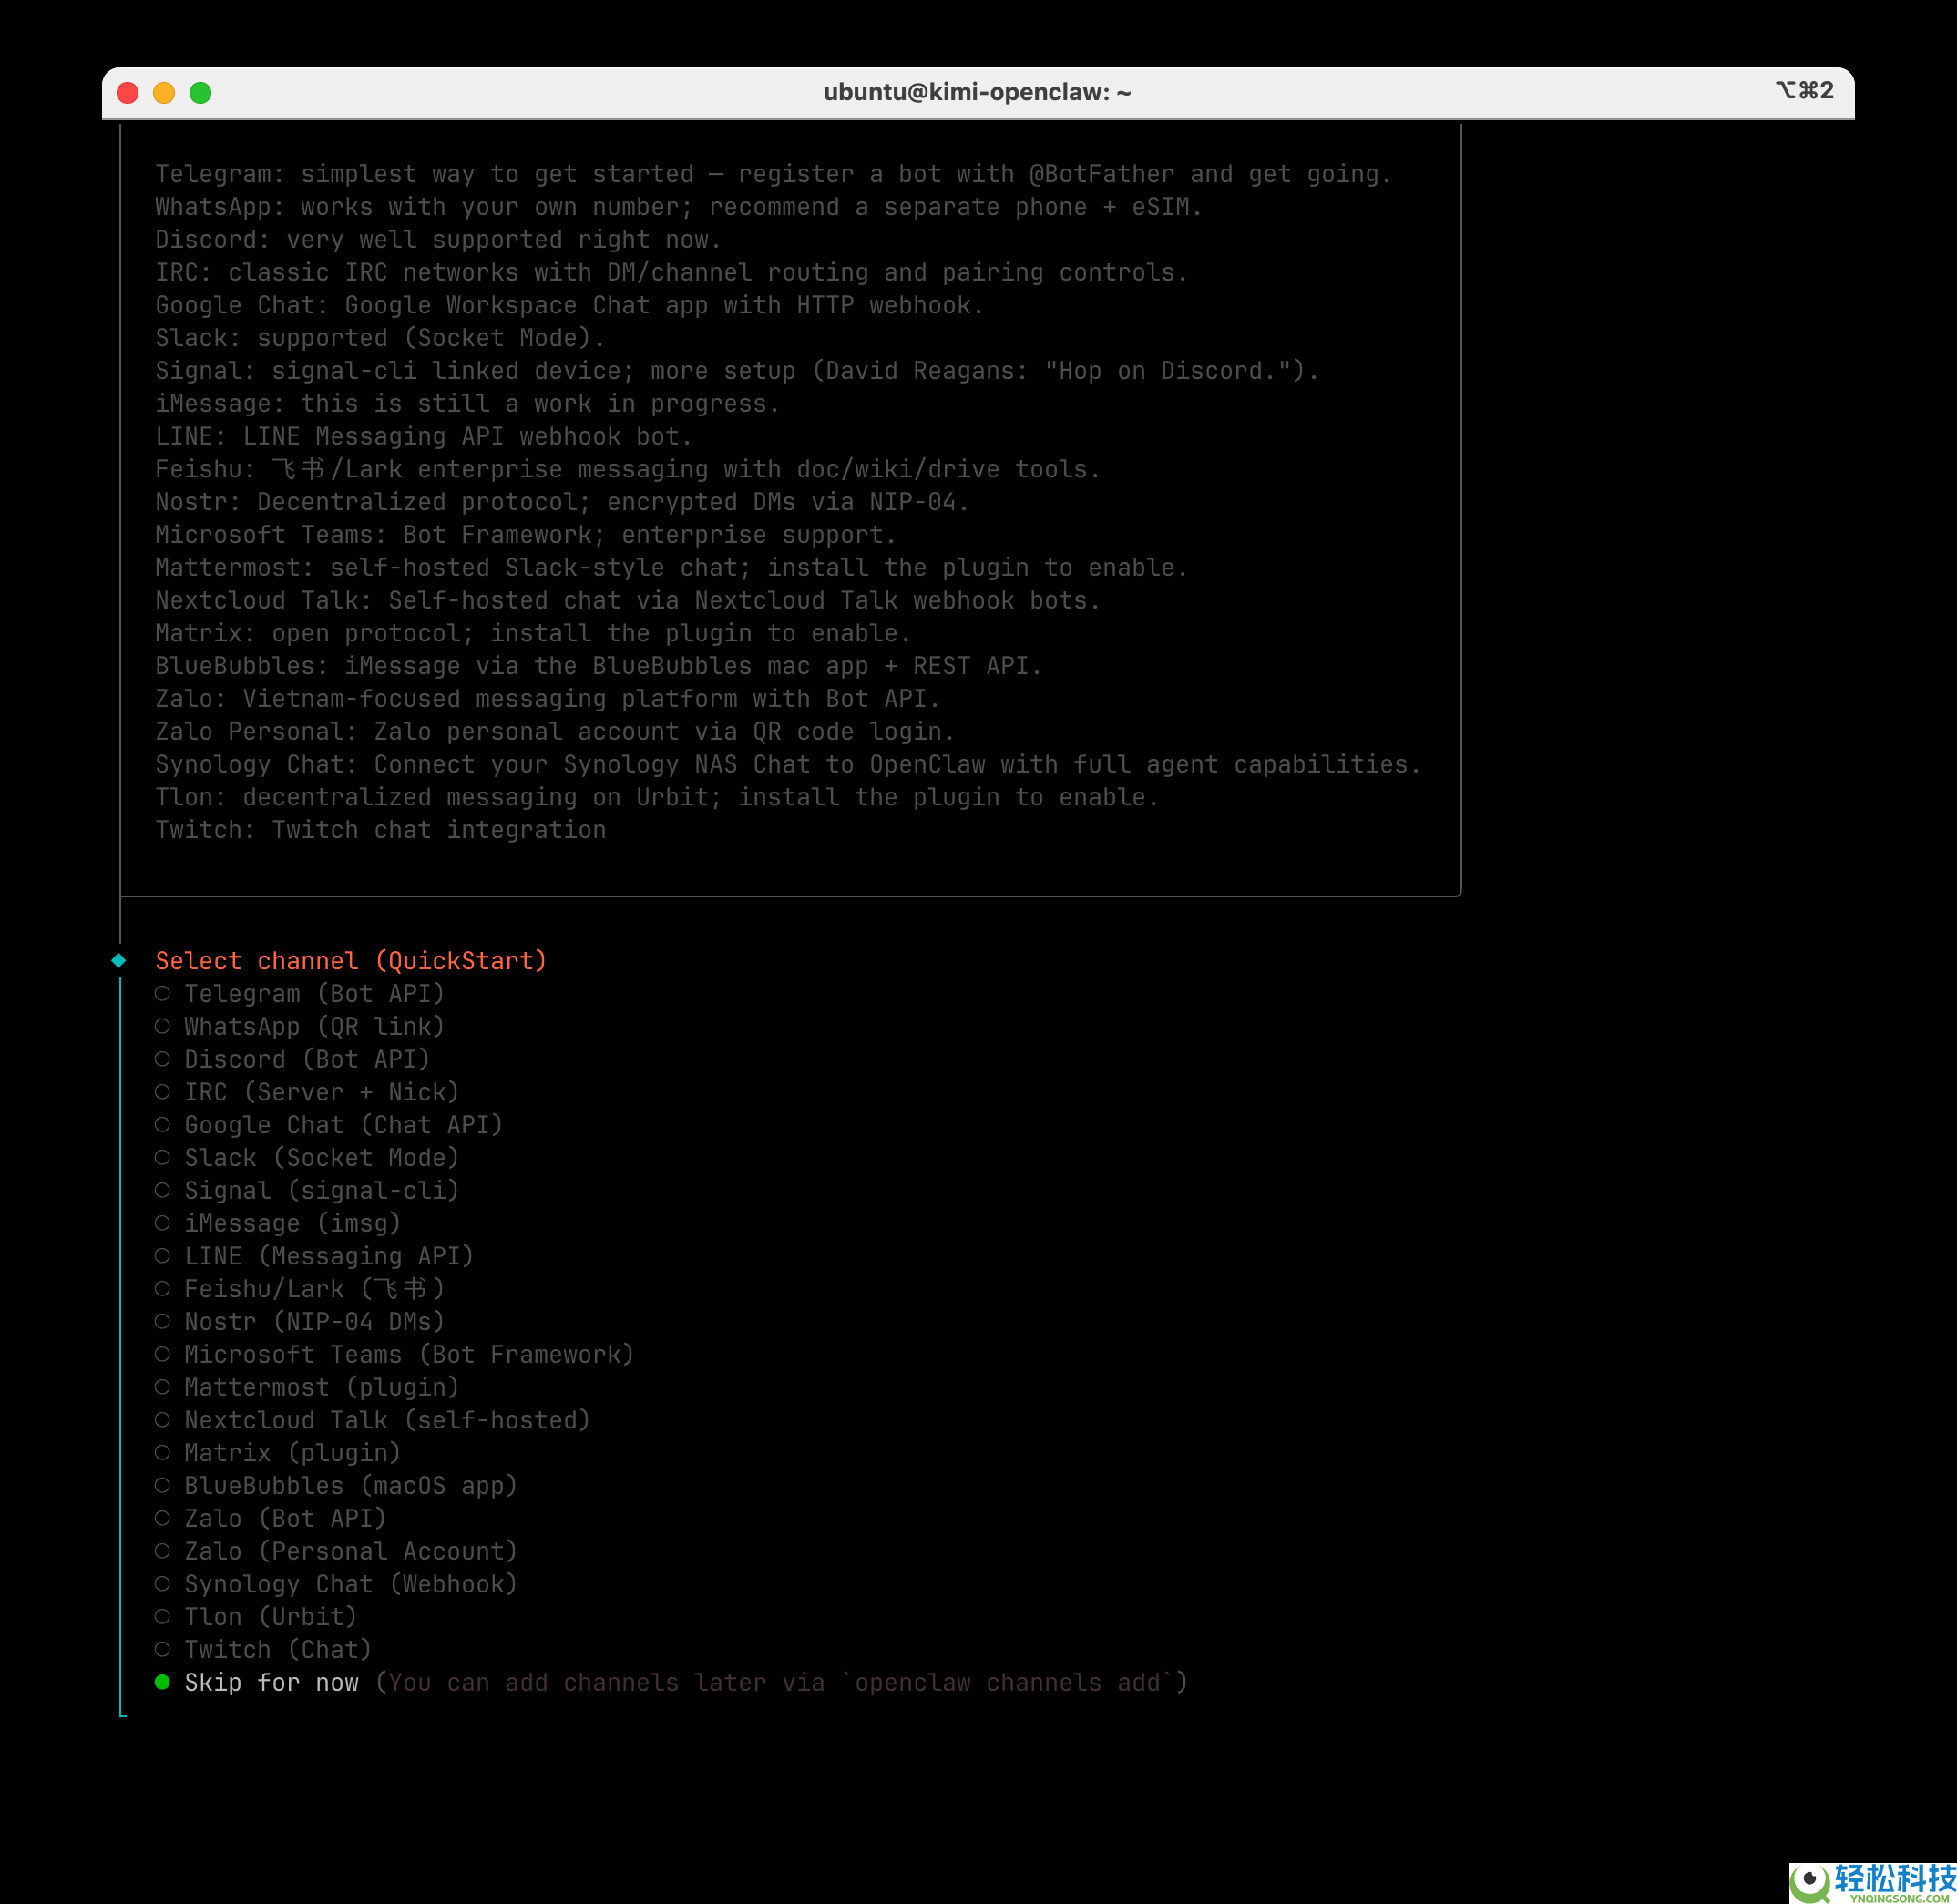This screenshot has width=1957, height=1904.
Task: Click the Twitch chat integration description line
Action: click(x=380, y=830)
